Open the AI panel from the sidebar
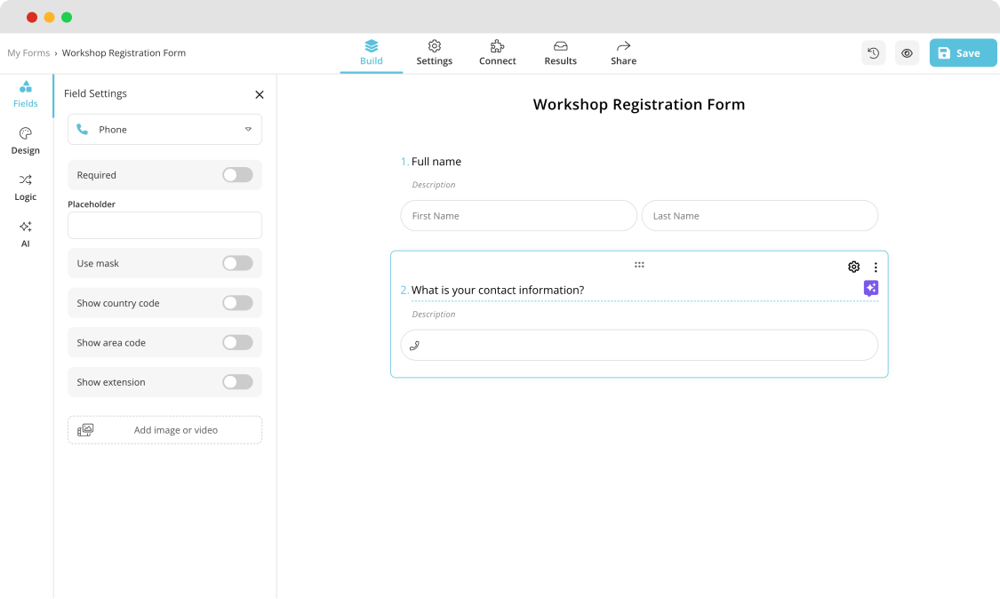 (x=25, y=235)
